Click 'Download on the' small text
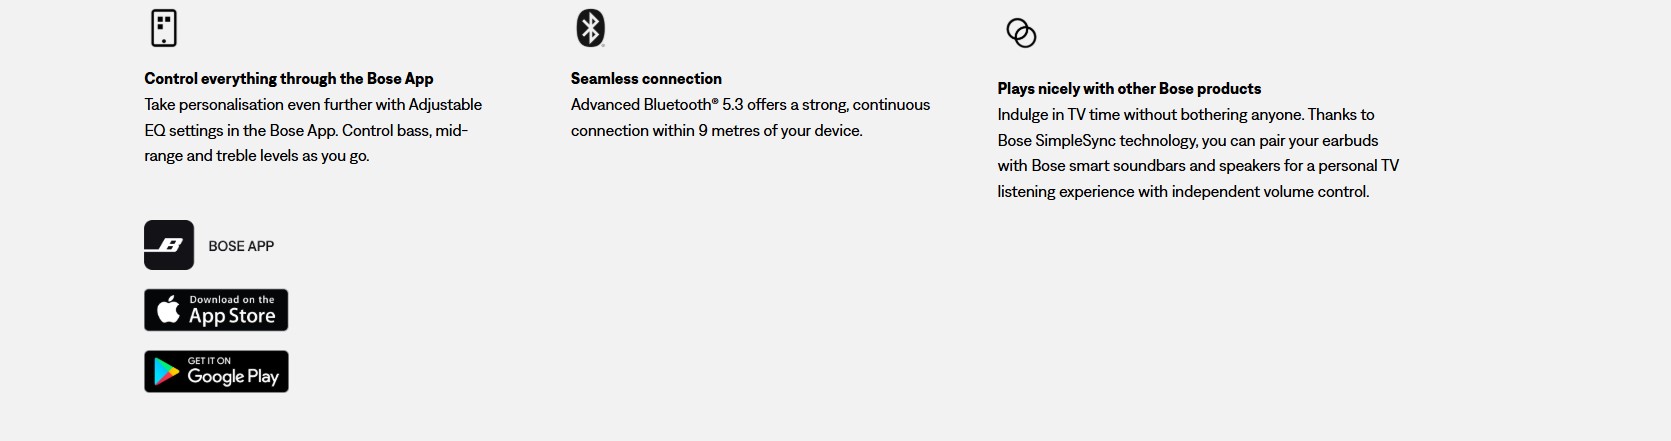1671x441 pixels. click(232, 300)
